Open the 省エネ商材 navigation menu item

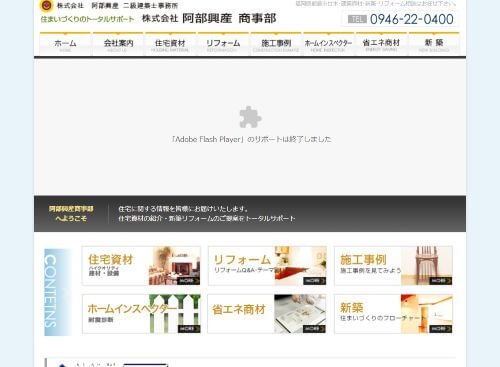[381, 44]
